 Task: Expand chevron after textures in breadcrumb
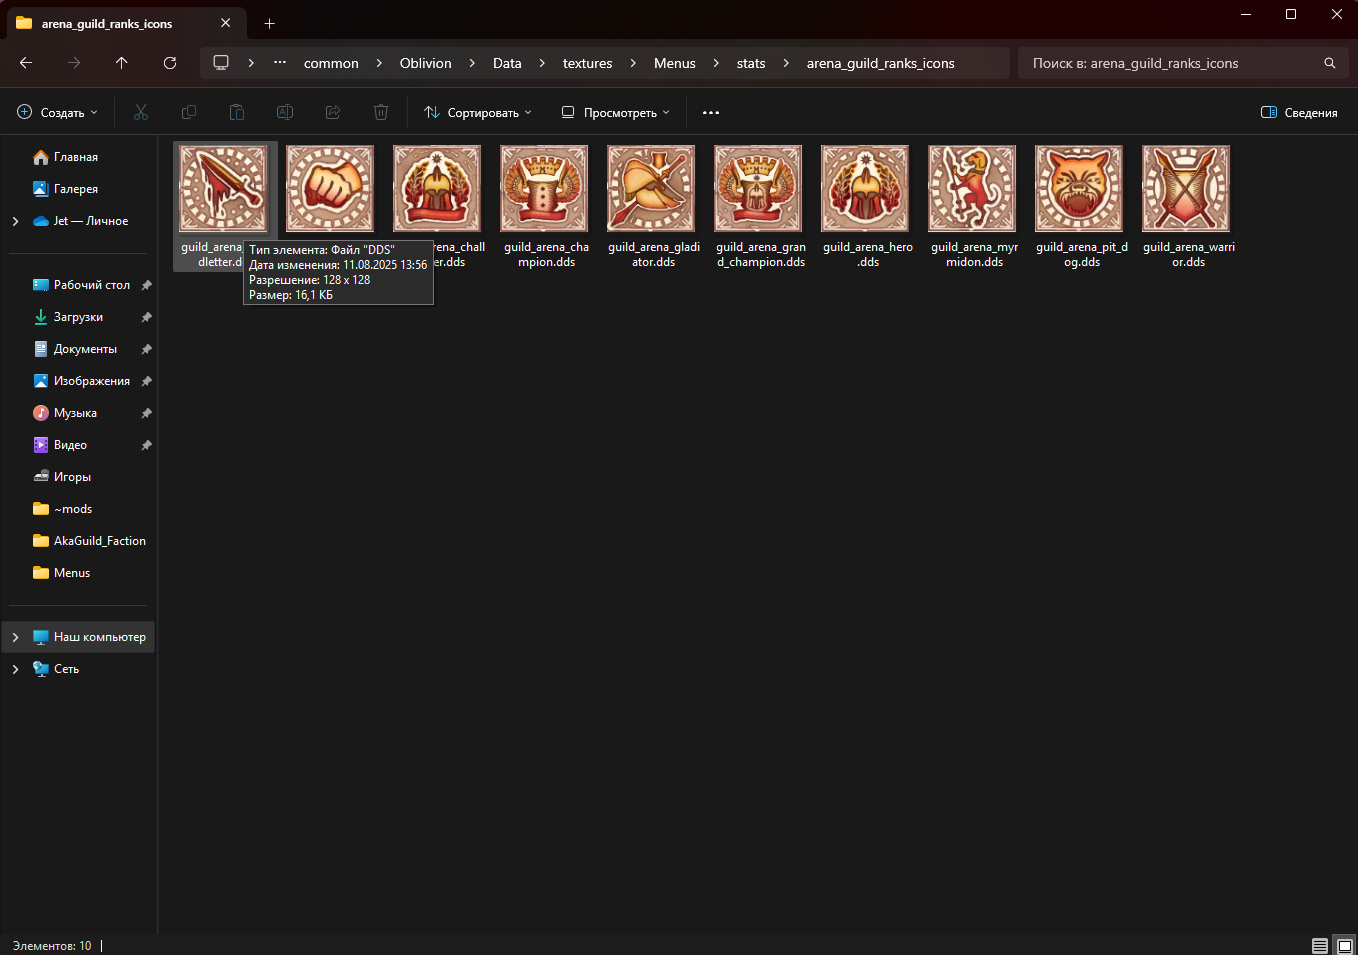pos(633,63)
